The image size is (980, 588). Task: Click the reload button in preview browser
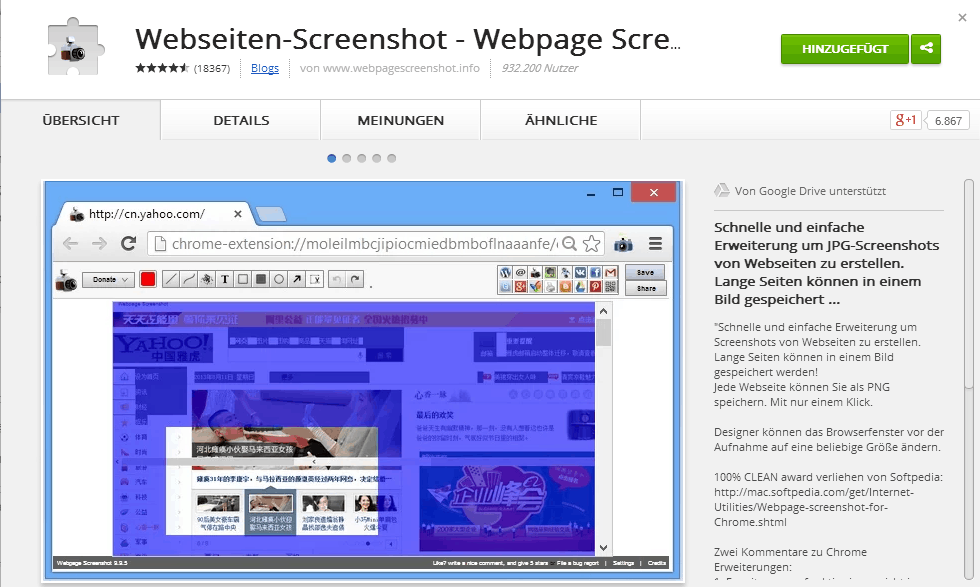(129, 243)
